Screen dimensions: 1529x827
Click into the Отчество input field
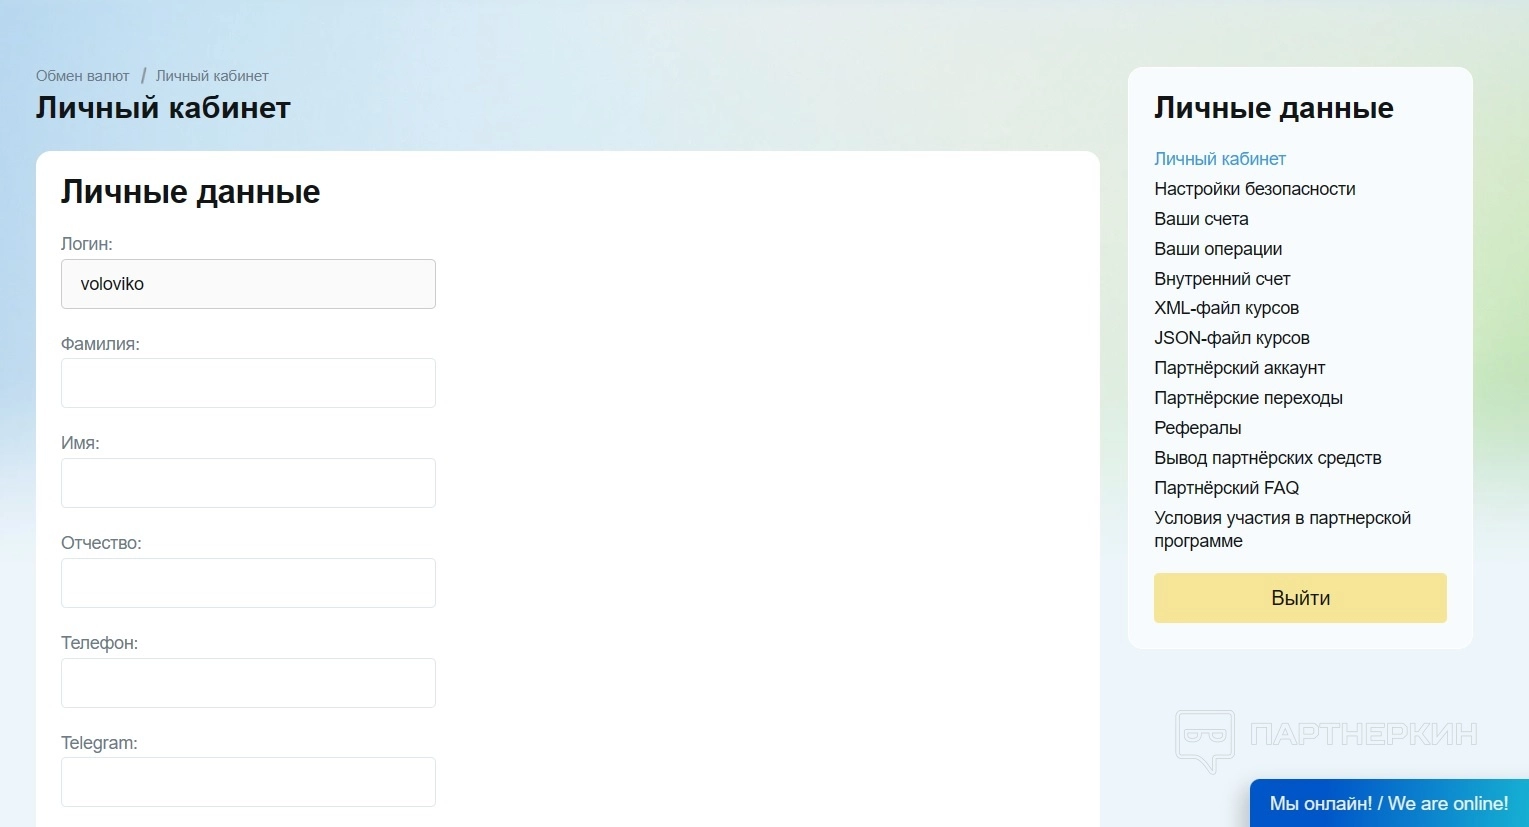[x=248, y=583]
